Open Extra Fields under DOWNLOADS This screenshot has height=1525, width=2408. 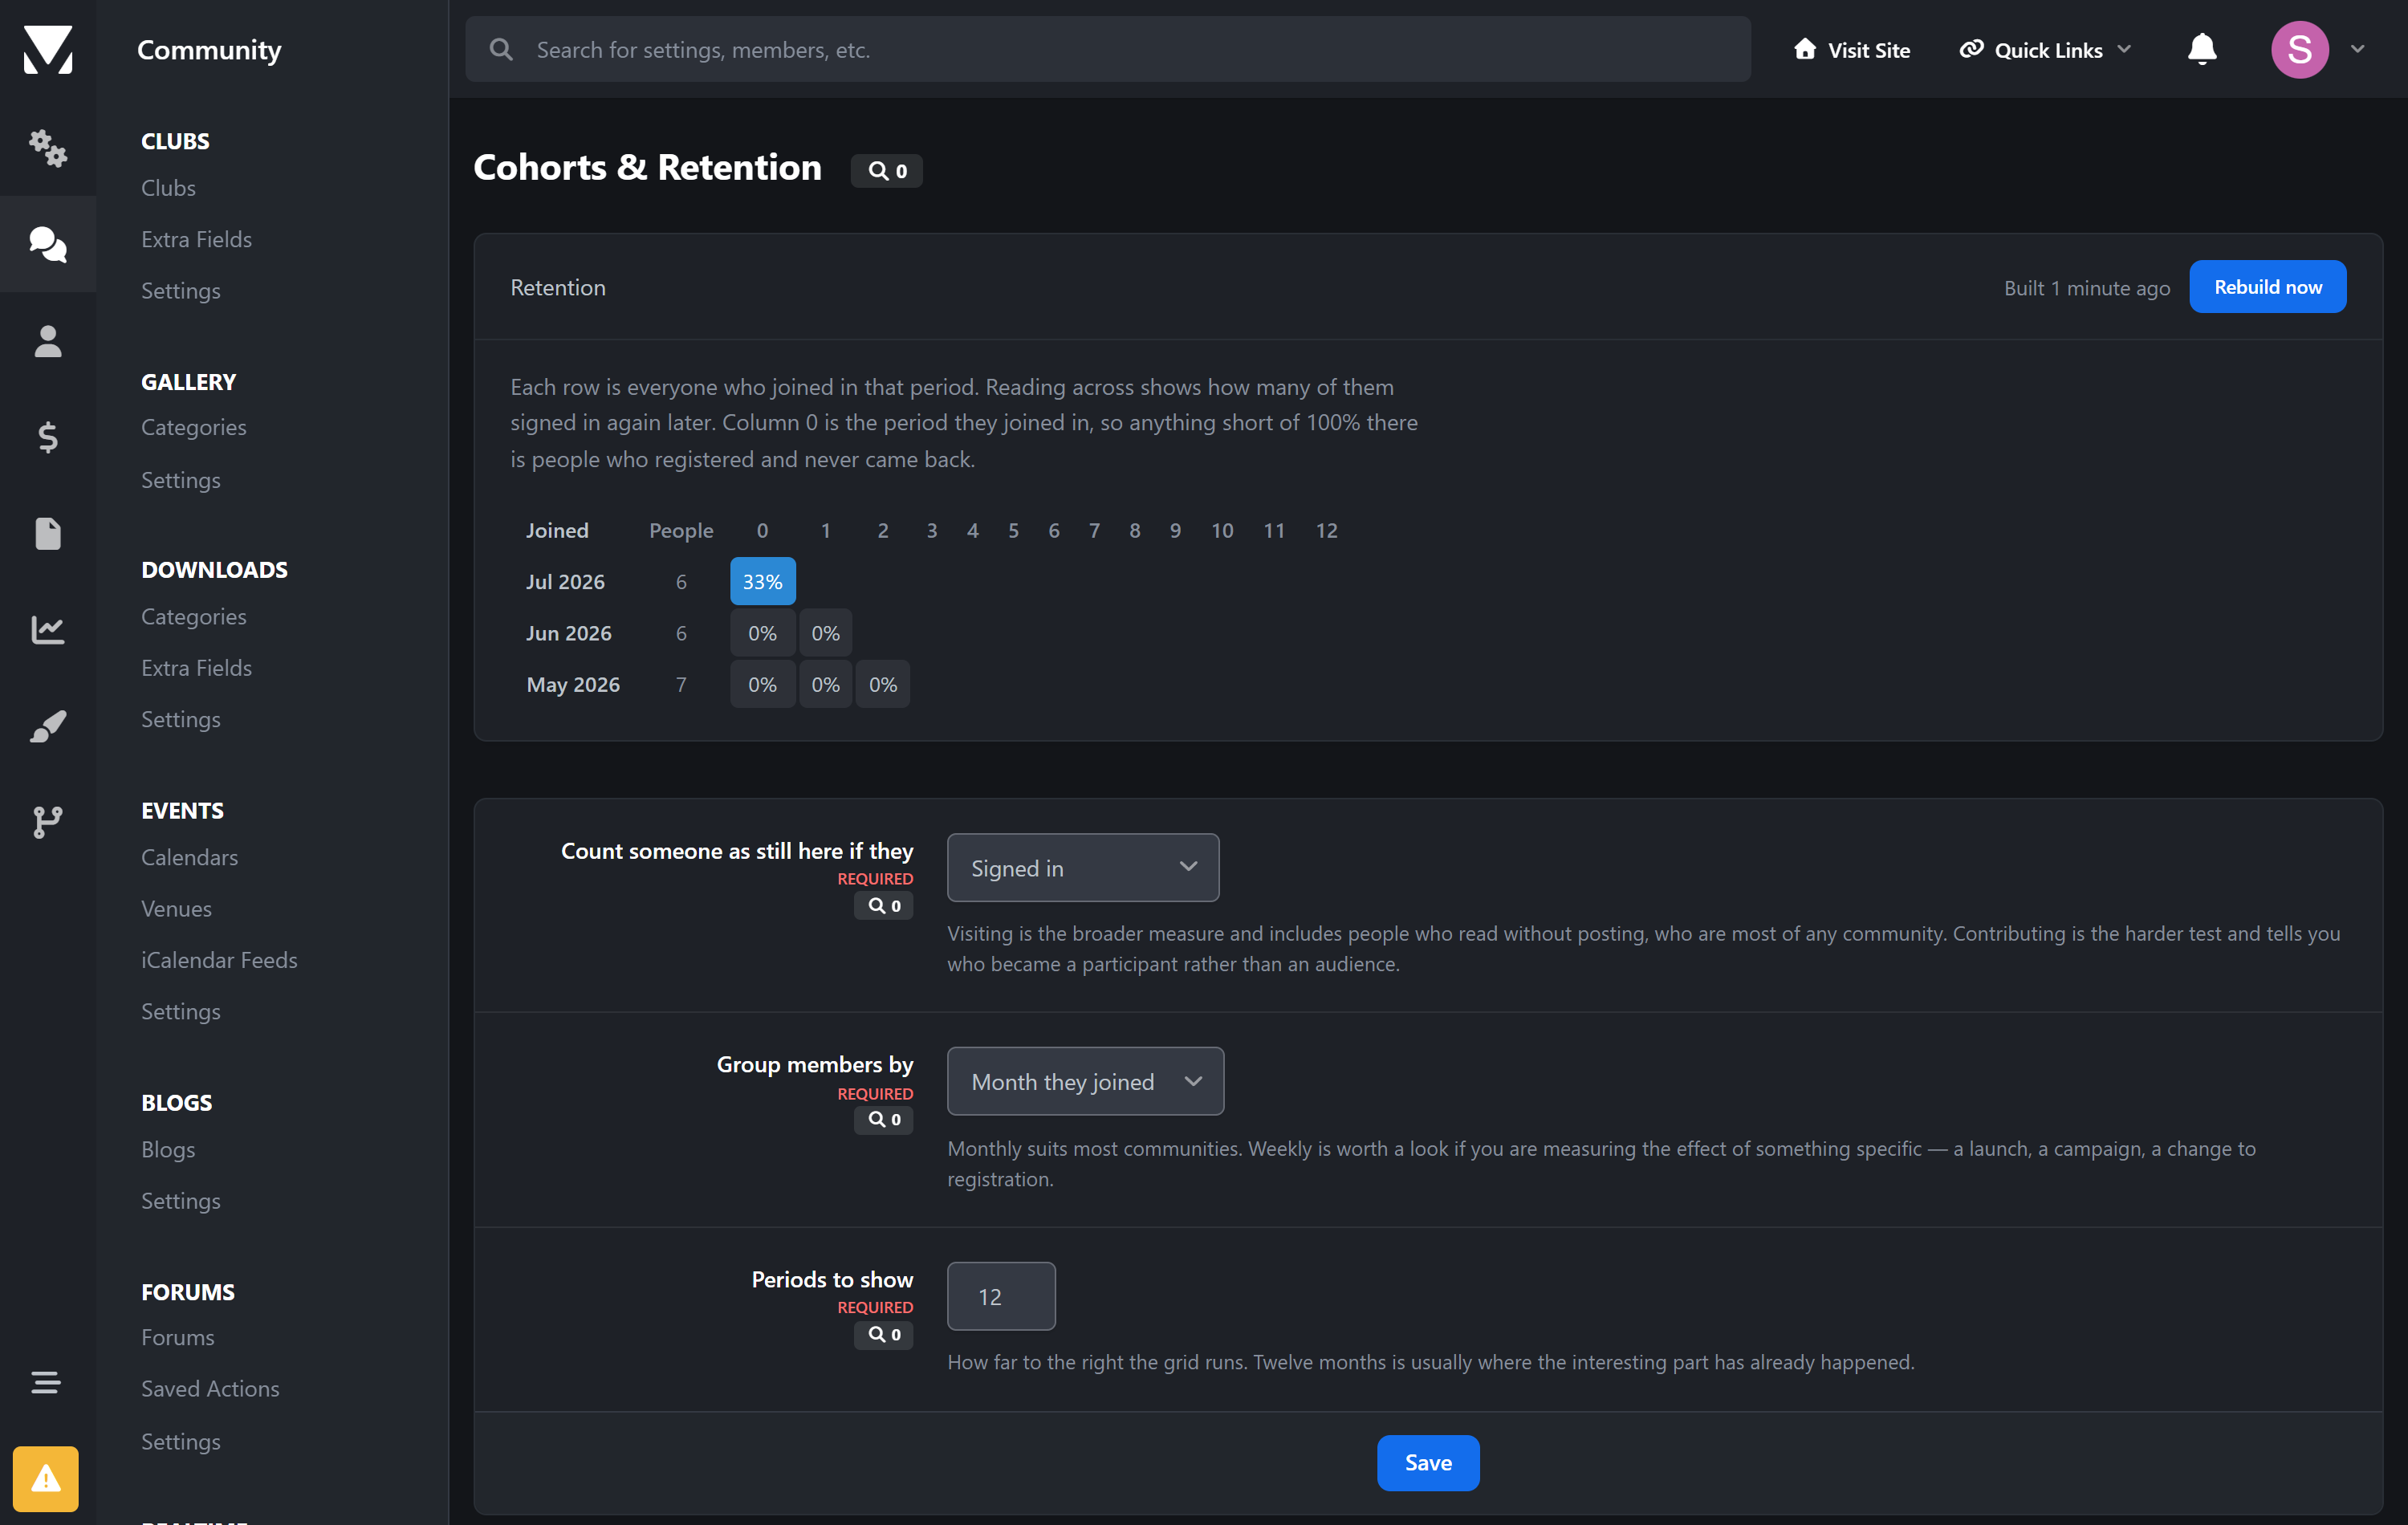click(196, 668)
